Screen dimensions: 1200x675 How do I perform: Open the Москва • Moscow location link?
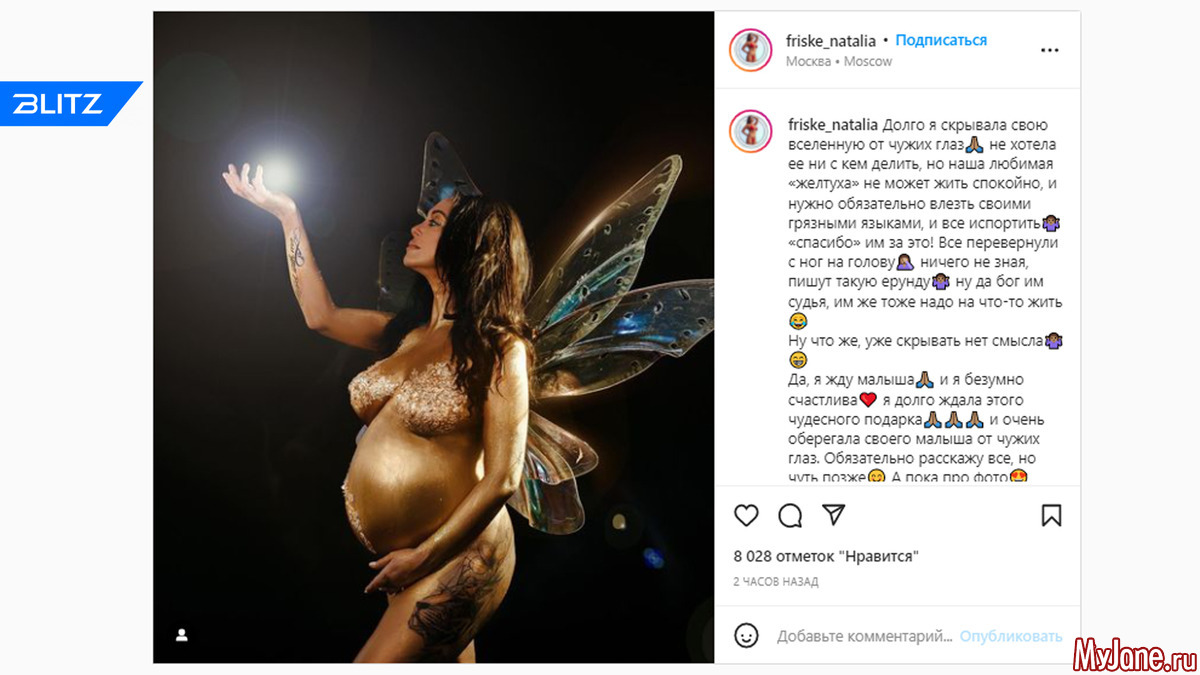click(x=838, y=61)
